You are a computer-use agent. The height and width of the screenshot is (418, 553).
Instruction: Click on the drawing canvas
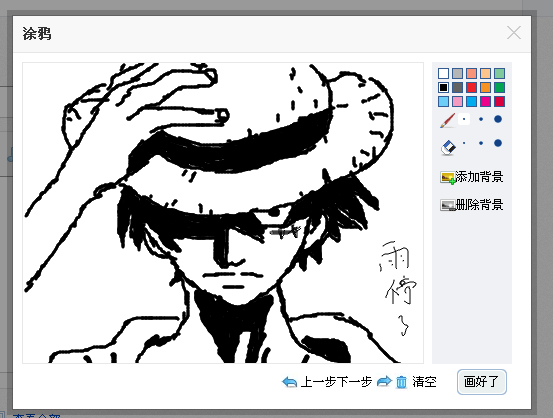pyautogui.click(x=223, y=213)
